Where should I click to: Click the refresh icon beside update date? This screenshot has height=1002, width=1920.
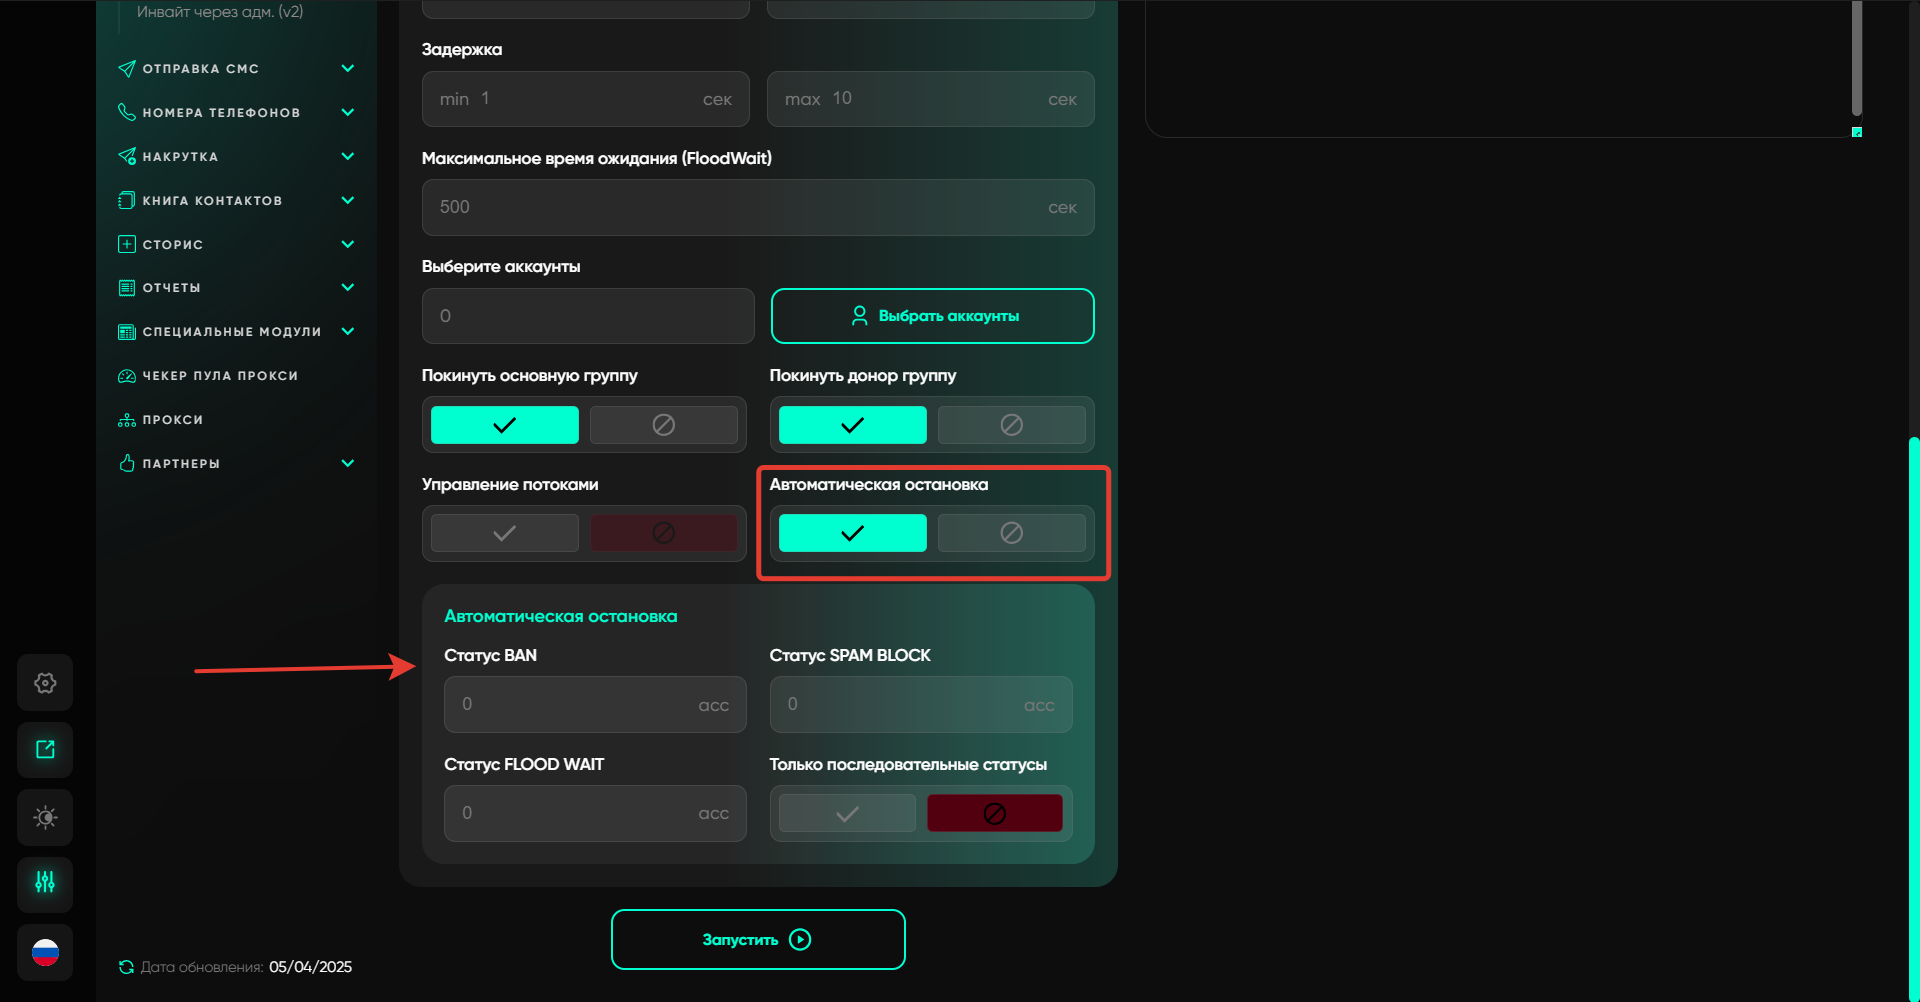point(126,967)
